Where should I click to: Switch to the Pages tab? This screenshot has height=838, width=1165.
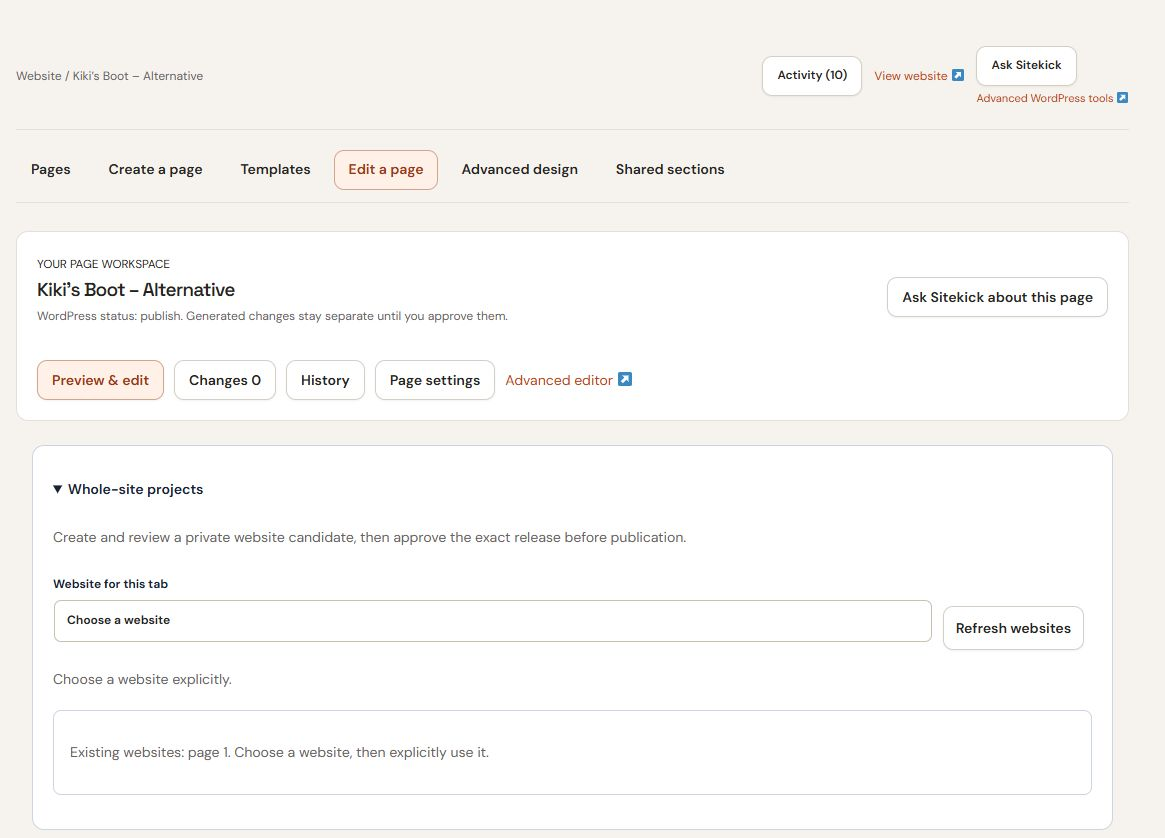[x=51, y=169]
